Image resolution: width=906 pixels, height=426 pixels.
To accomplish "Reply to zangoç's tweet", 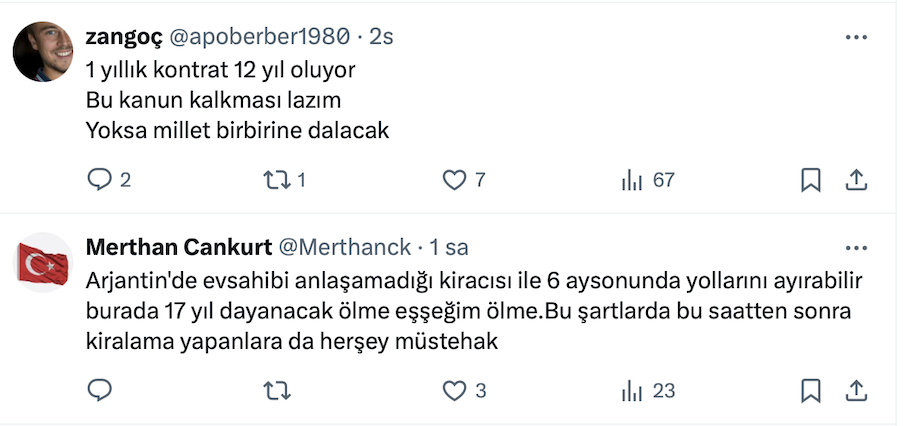I will (100, 180).
